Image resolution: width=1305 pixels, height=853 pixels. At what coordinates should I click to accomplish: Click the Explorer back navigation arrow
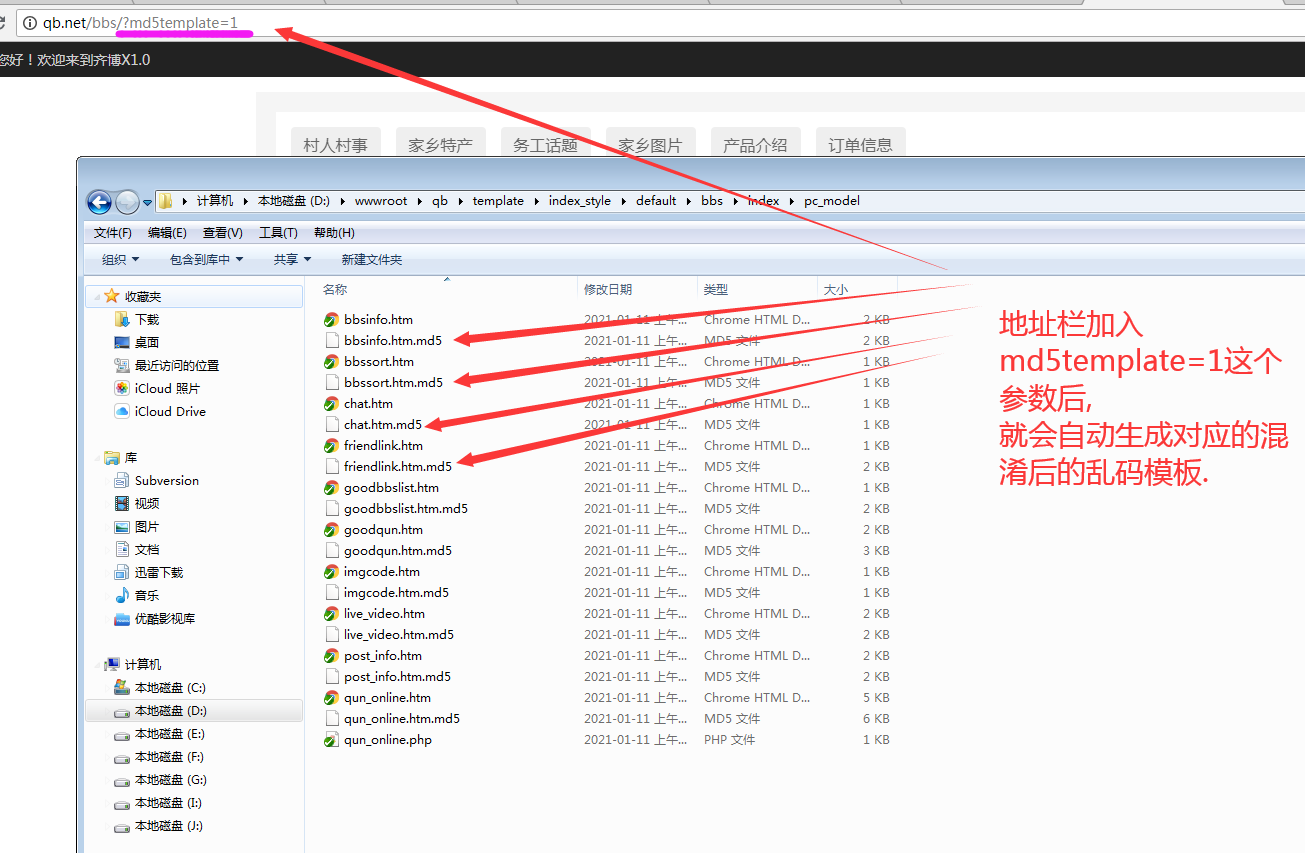(x=99, y=202)
